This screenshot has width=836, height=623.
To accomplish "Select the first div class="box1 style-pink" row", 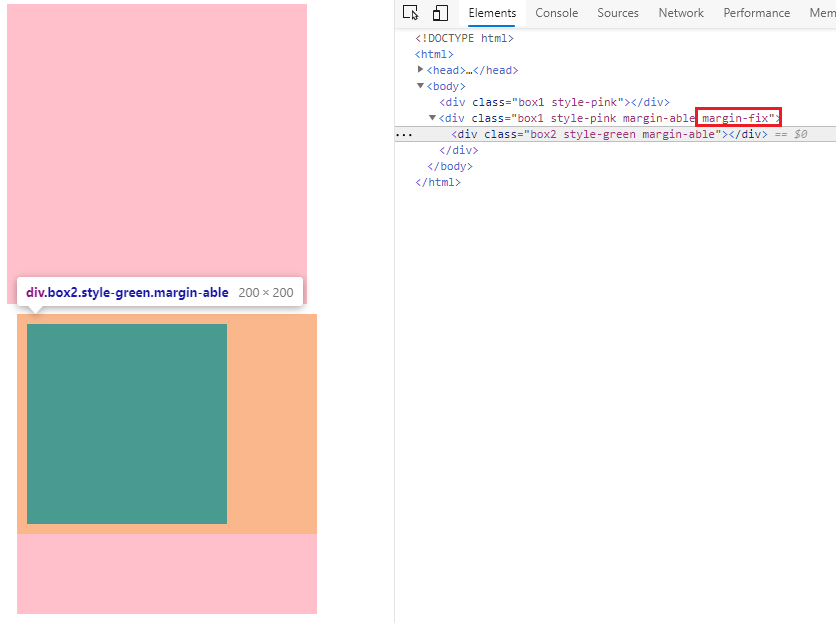I will tap(554, 102).
